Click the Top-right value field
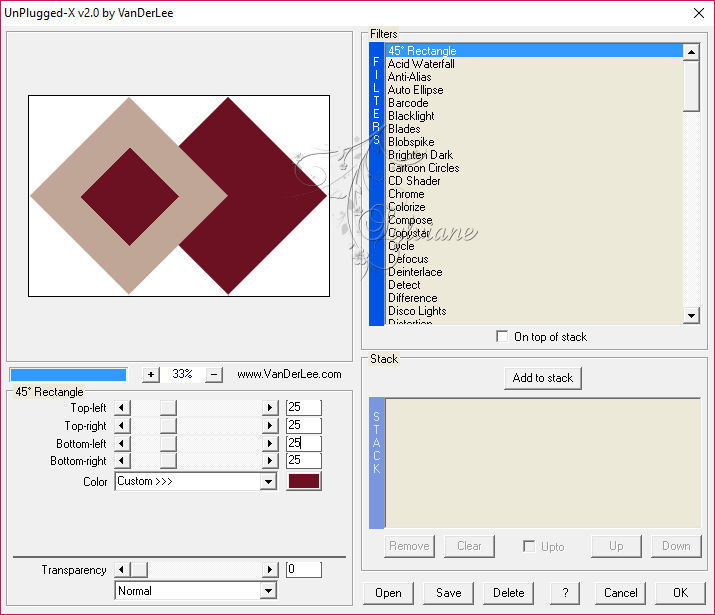Image resolution: width=715 pixels, height=615 pixels. pyautogui.click(x=304, y=425)
